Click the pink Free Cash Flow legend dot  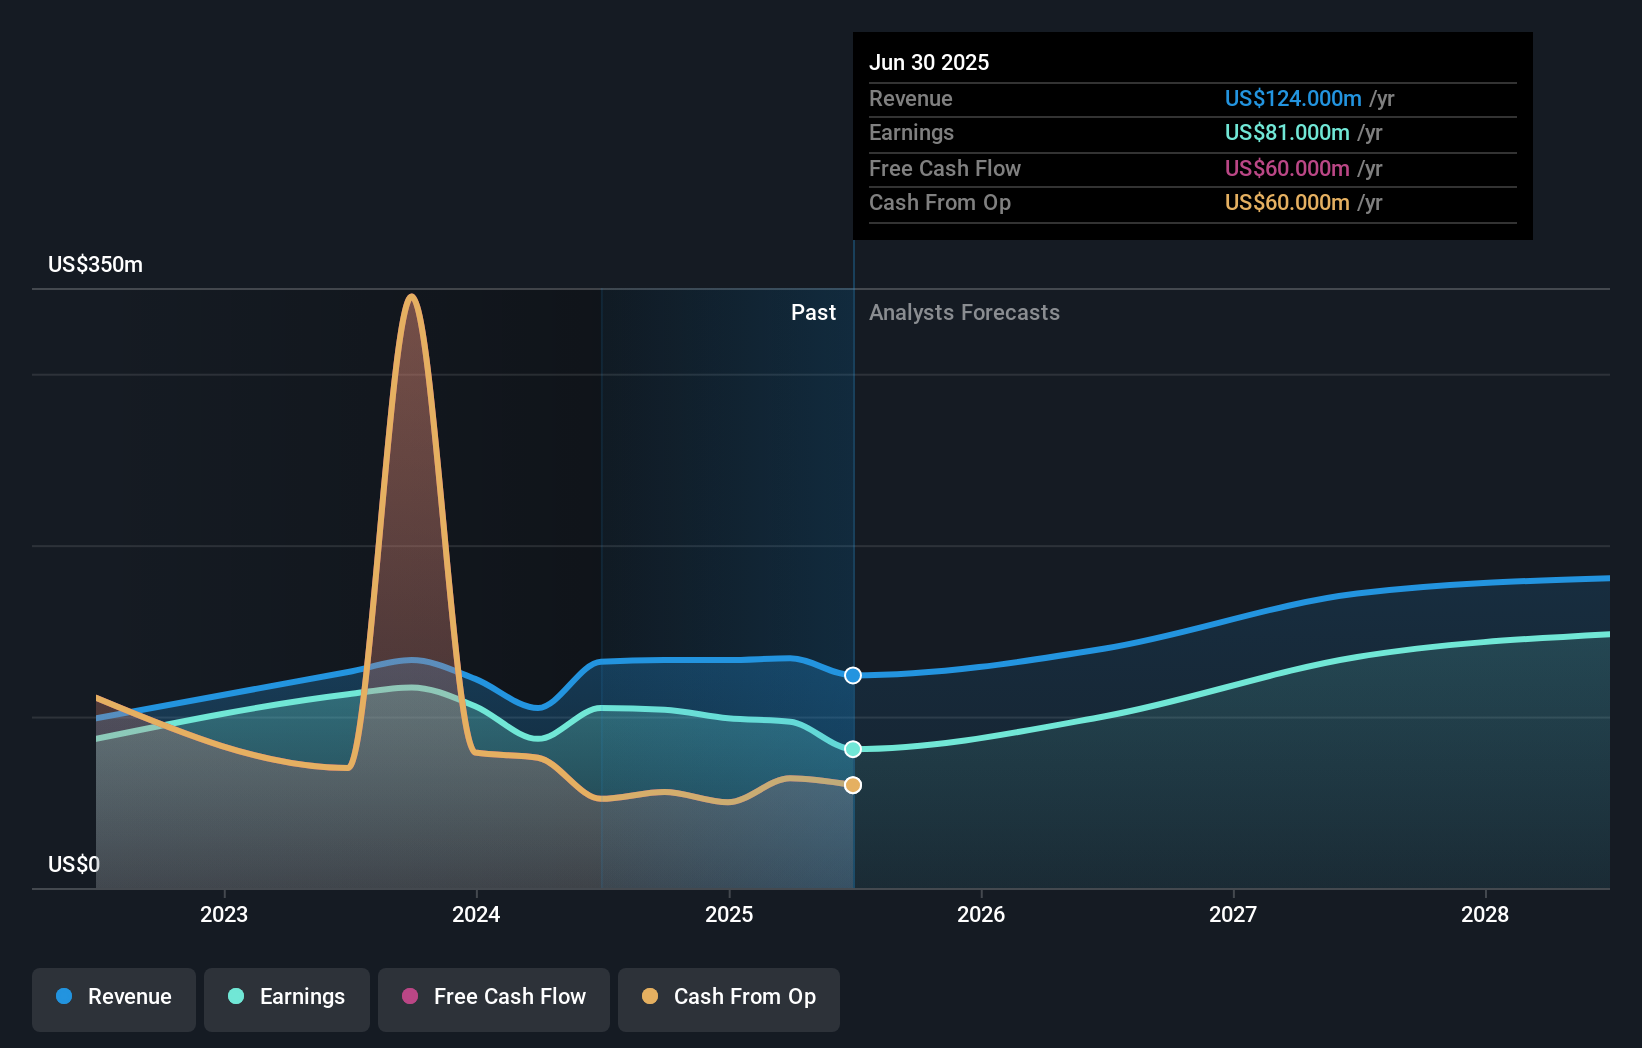[410, 997]
